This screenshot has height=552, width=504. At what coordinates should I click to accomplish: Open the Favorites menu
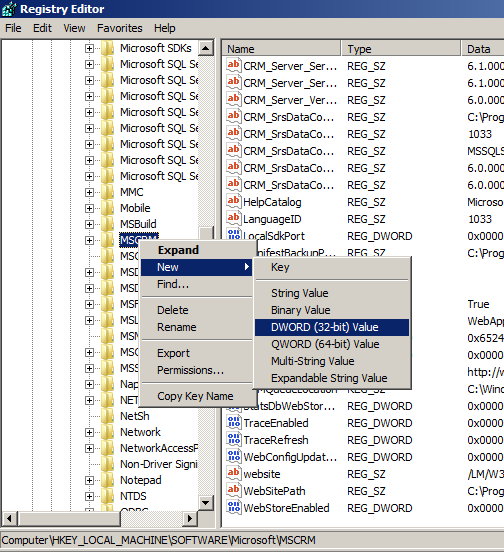(120, 28)
